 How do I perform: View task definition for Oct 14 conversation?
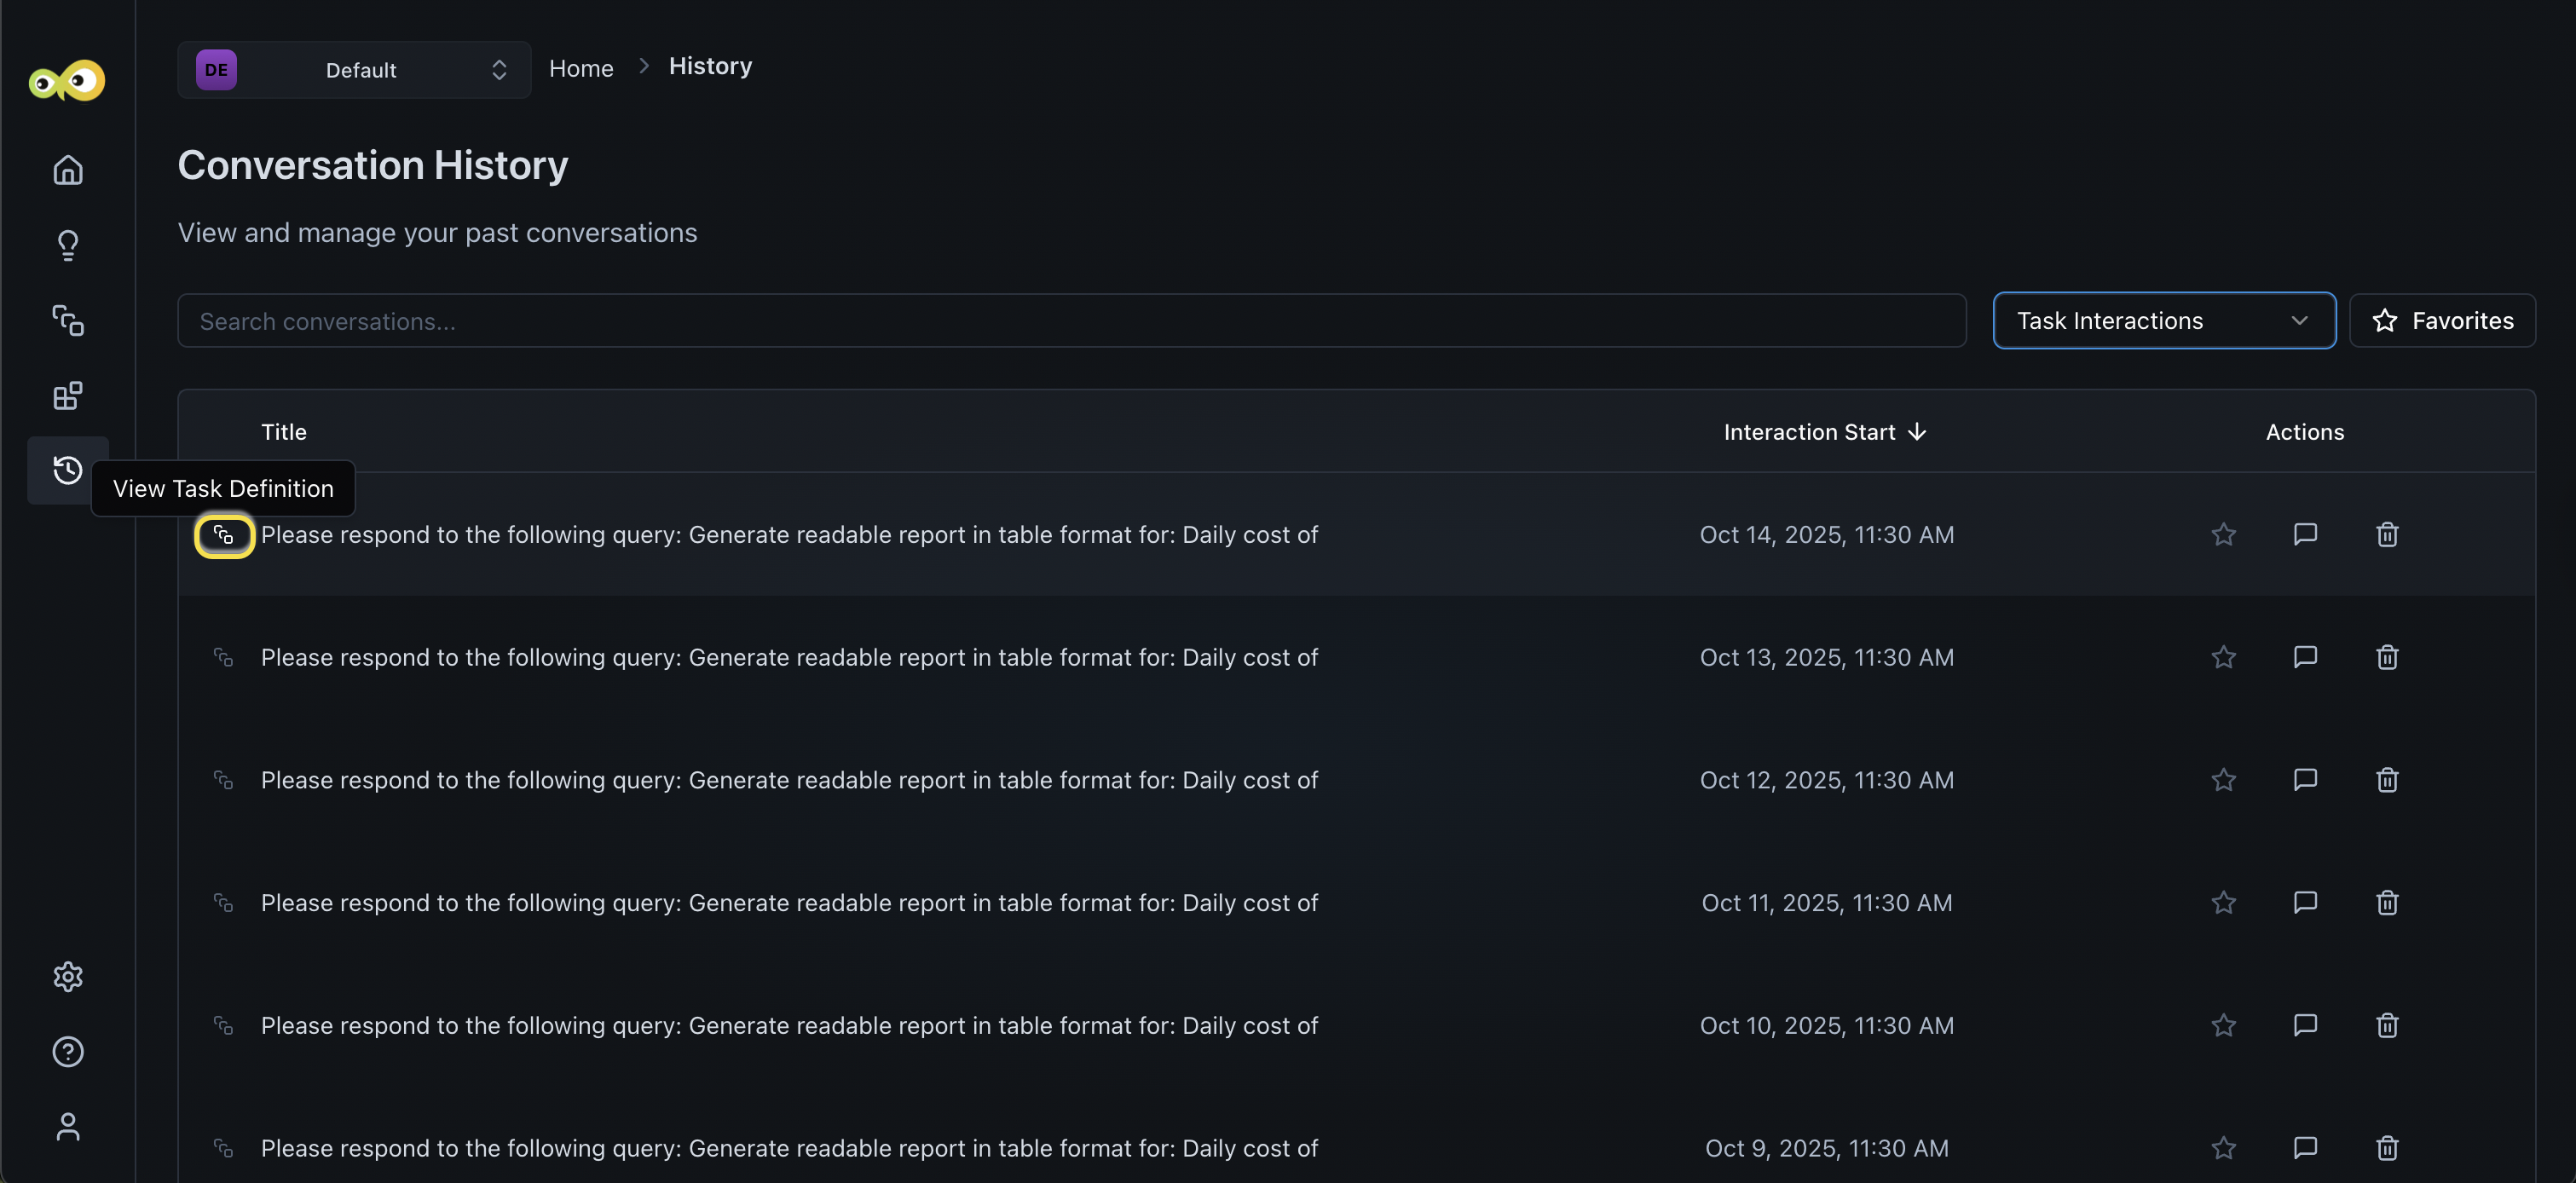(224, 536)
